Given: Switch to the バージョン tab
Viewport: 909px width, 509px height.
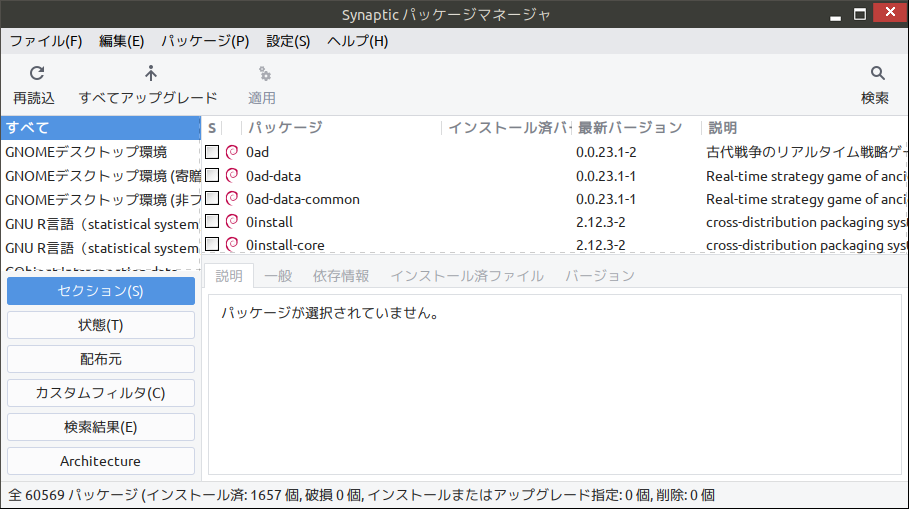Looking at the screenshot, I should (600, 276).
